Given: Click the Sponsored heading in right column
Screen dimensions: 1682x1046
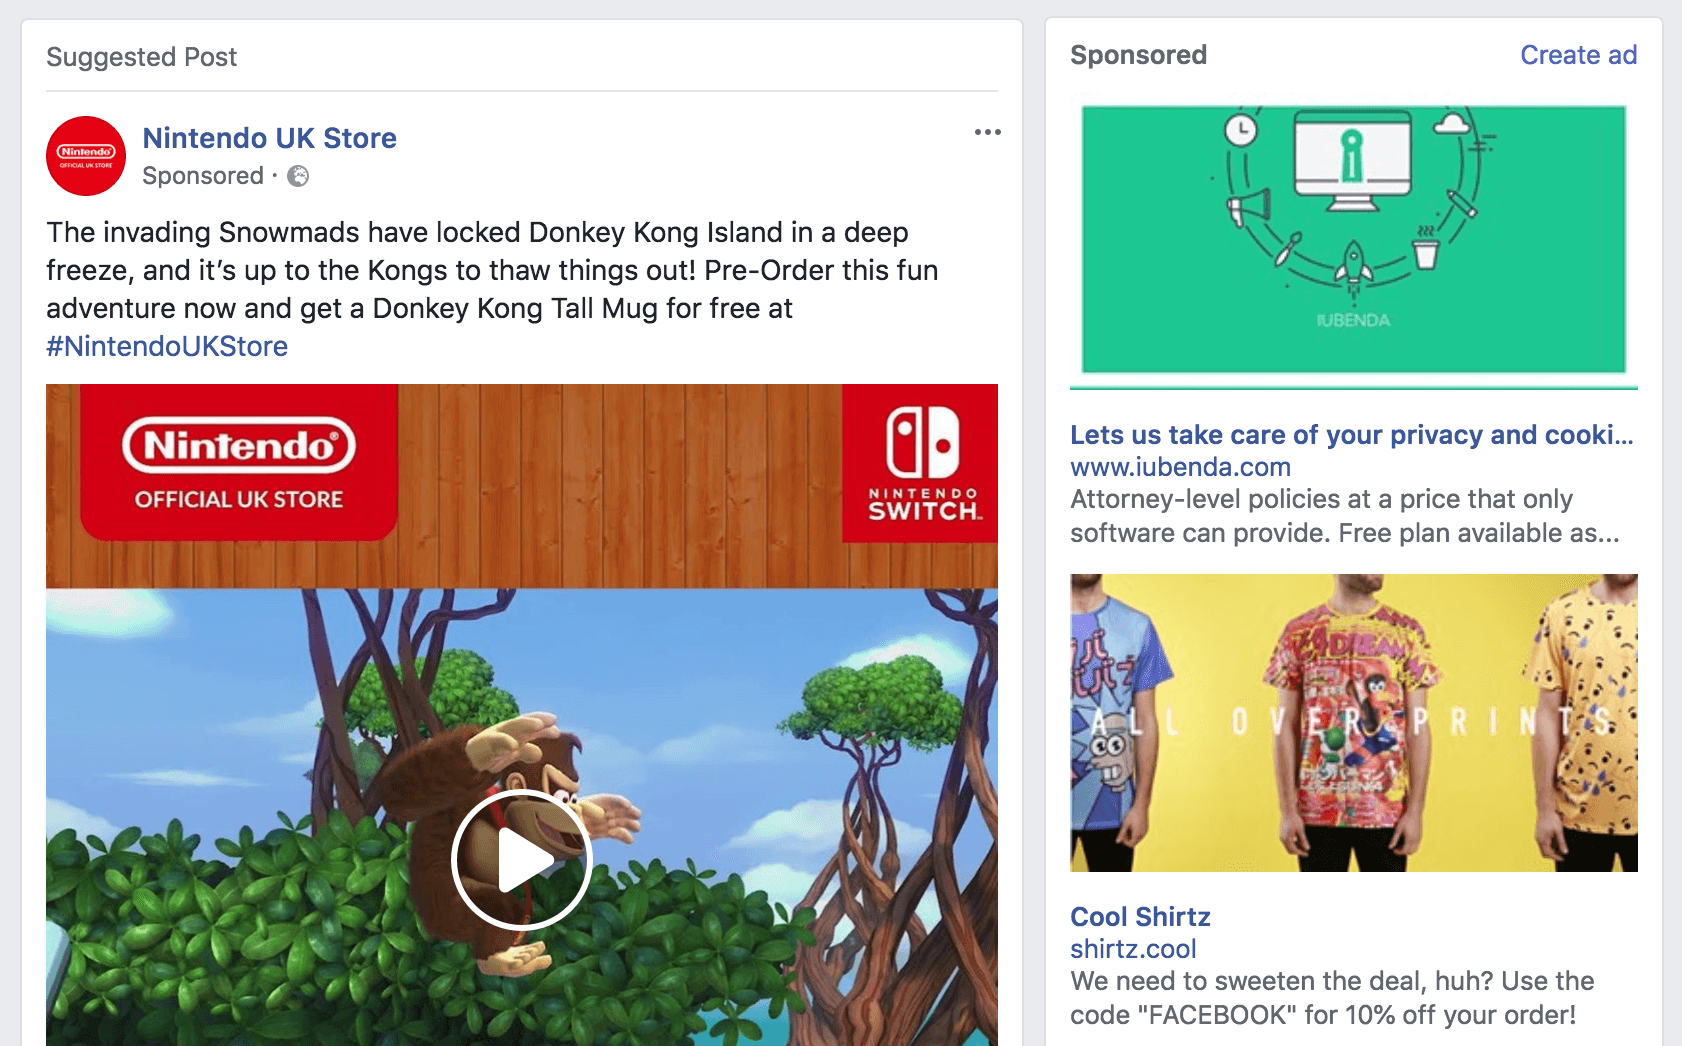Looking at the screenshot, I should (x=1138, y=55).
